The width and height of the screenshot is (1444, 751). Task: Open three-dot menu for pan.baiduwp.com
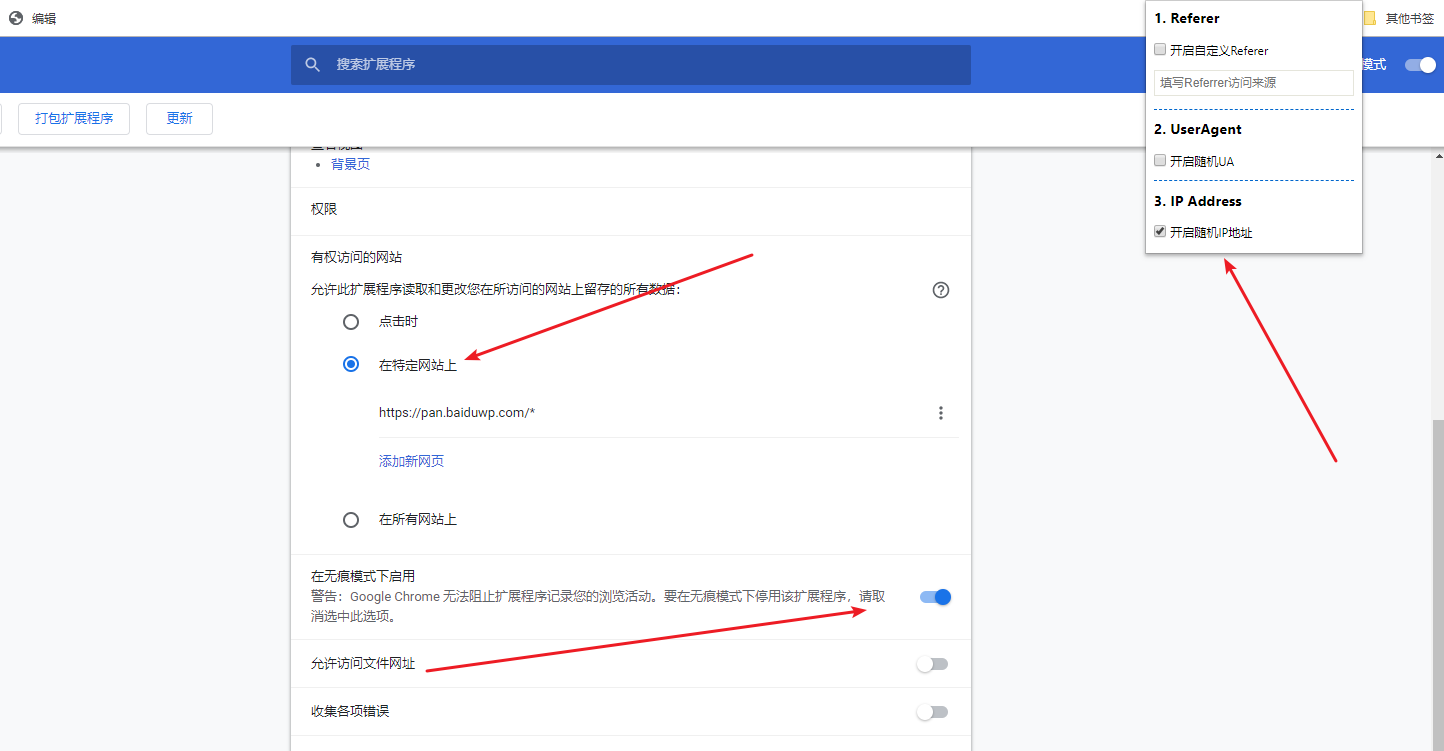(x=941, y=413)
